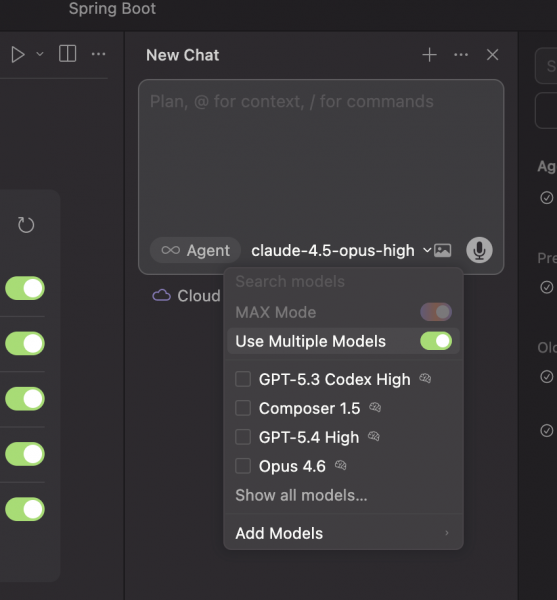This screenshot has width=557, height=600.
Task: Select the Composer 1.5 model entry
Action: 309,408
